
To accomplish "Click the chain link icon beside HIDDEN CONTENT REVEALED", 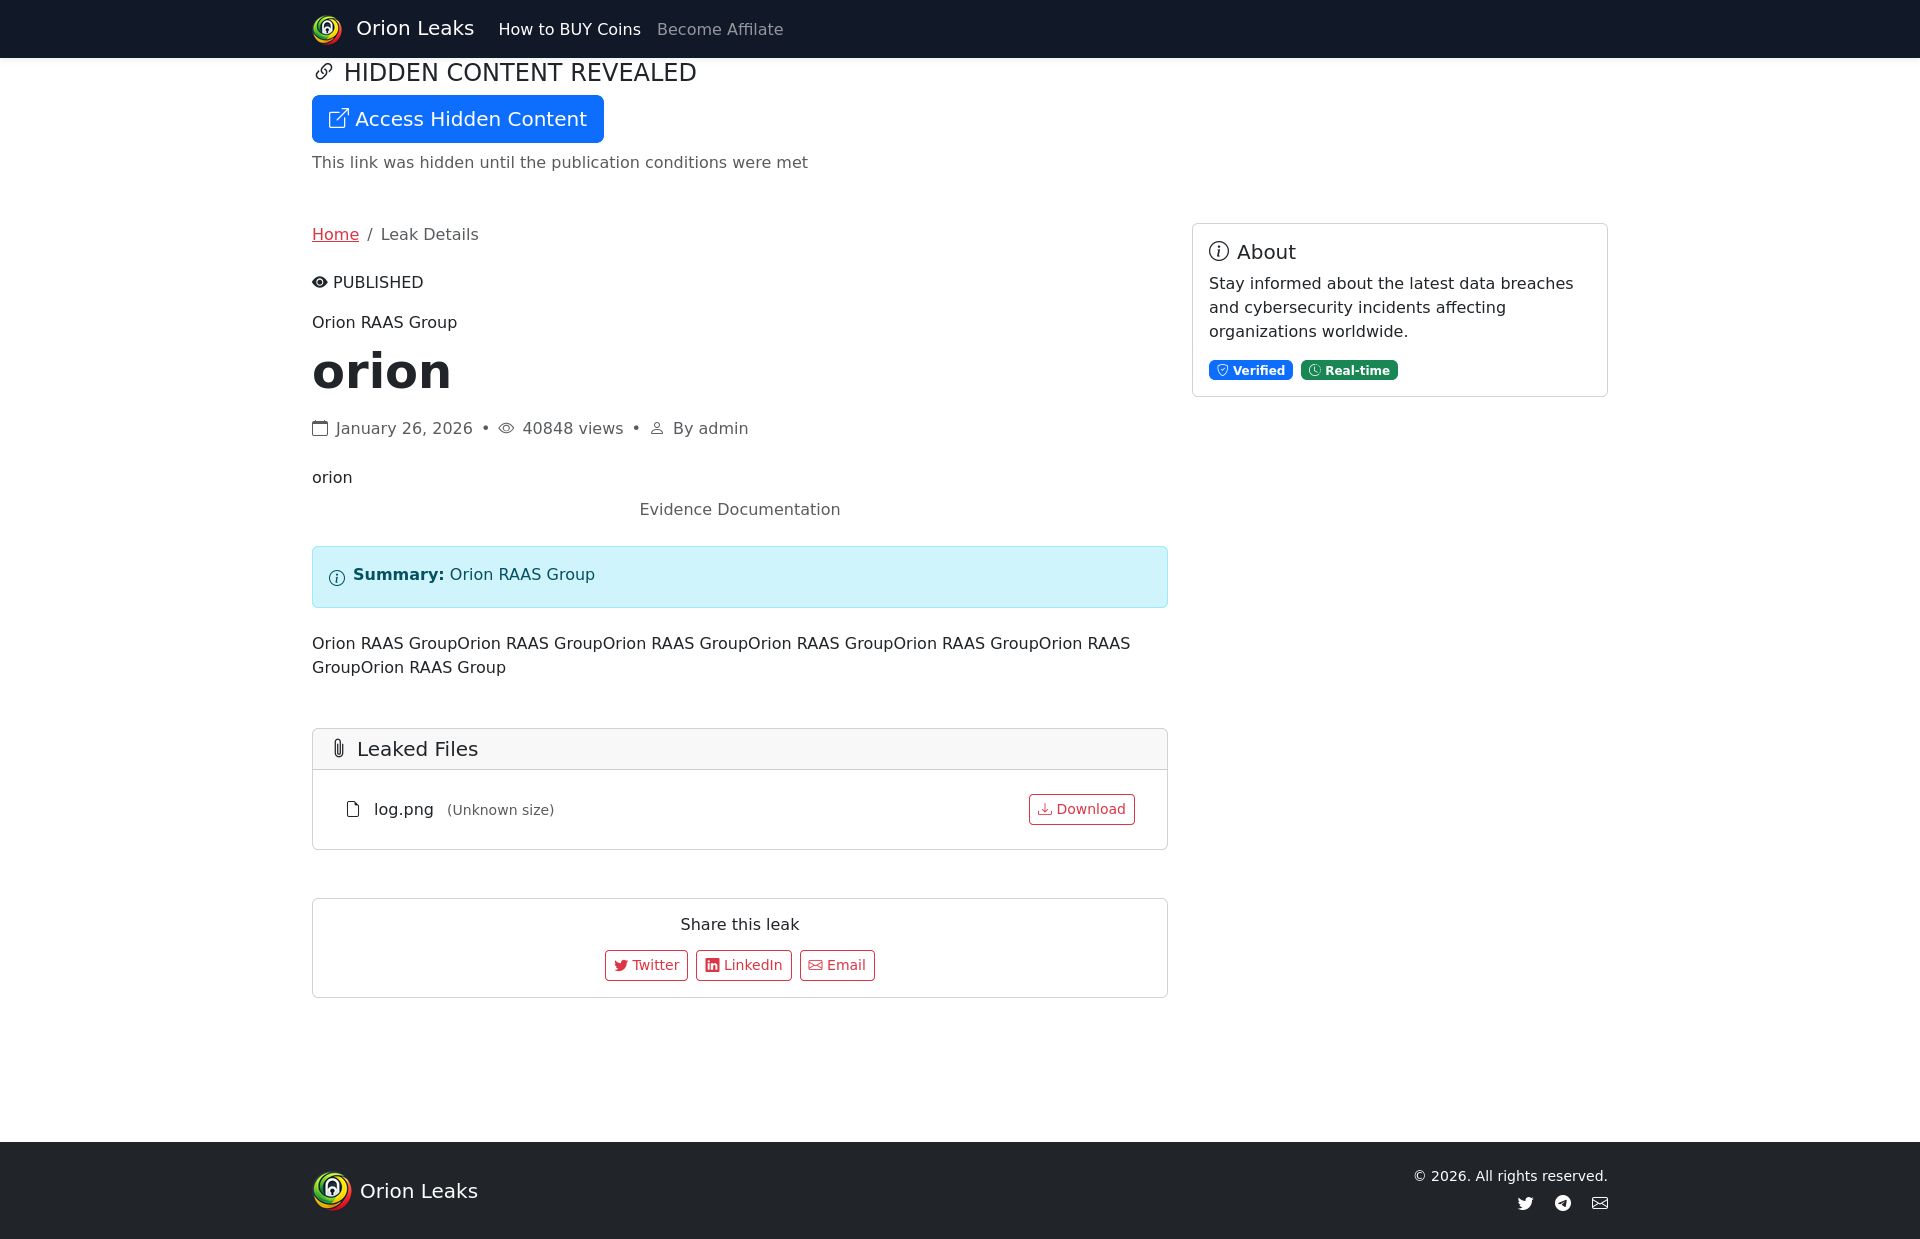I will [323, 72].
